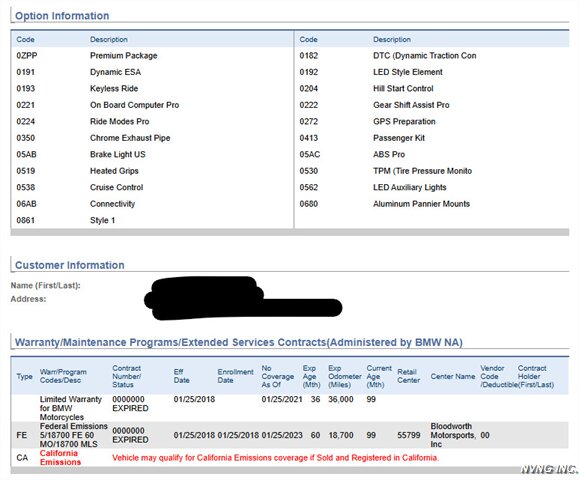Click the Federal Emissions program description

point(73,435)
